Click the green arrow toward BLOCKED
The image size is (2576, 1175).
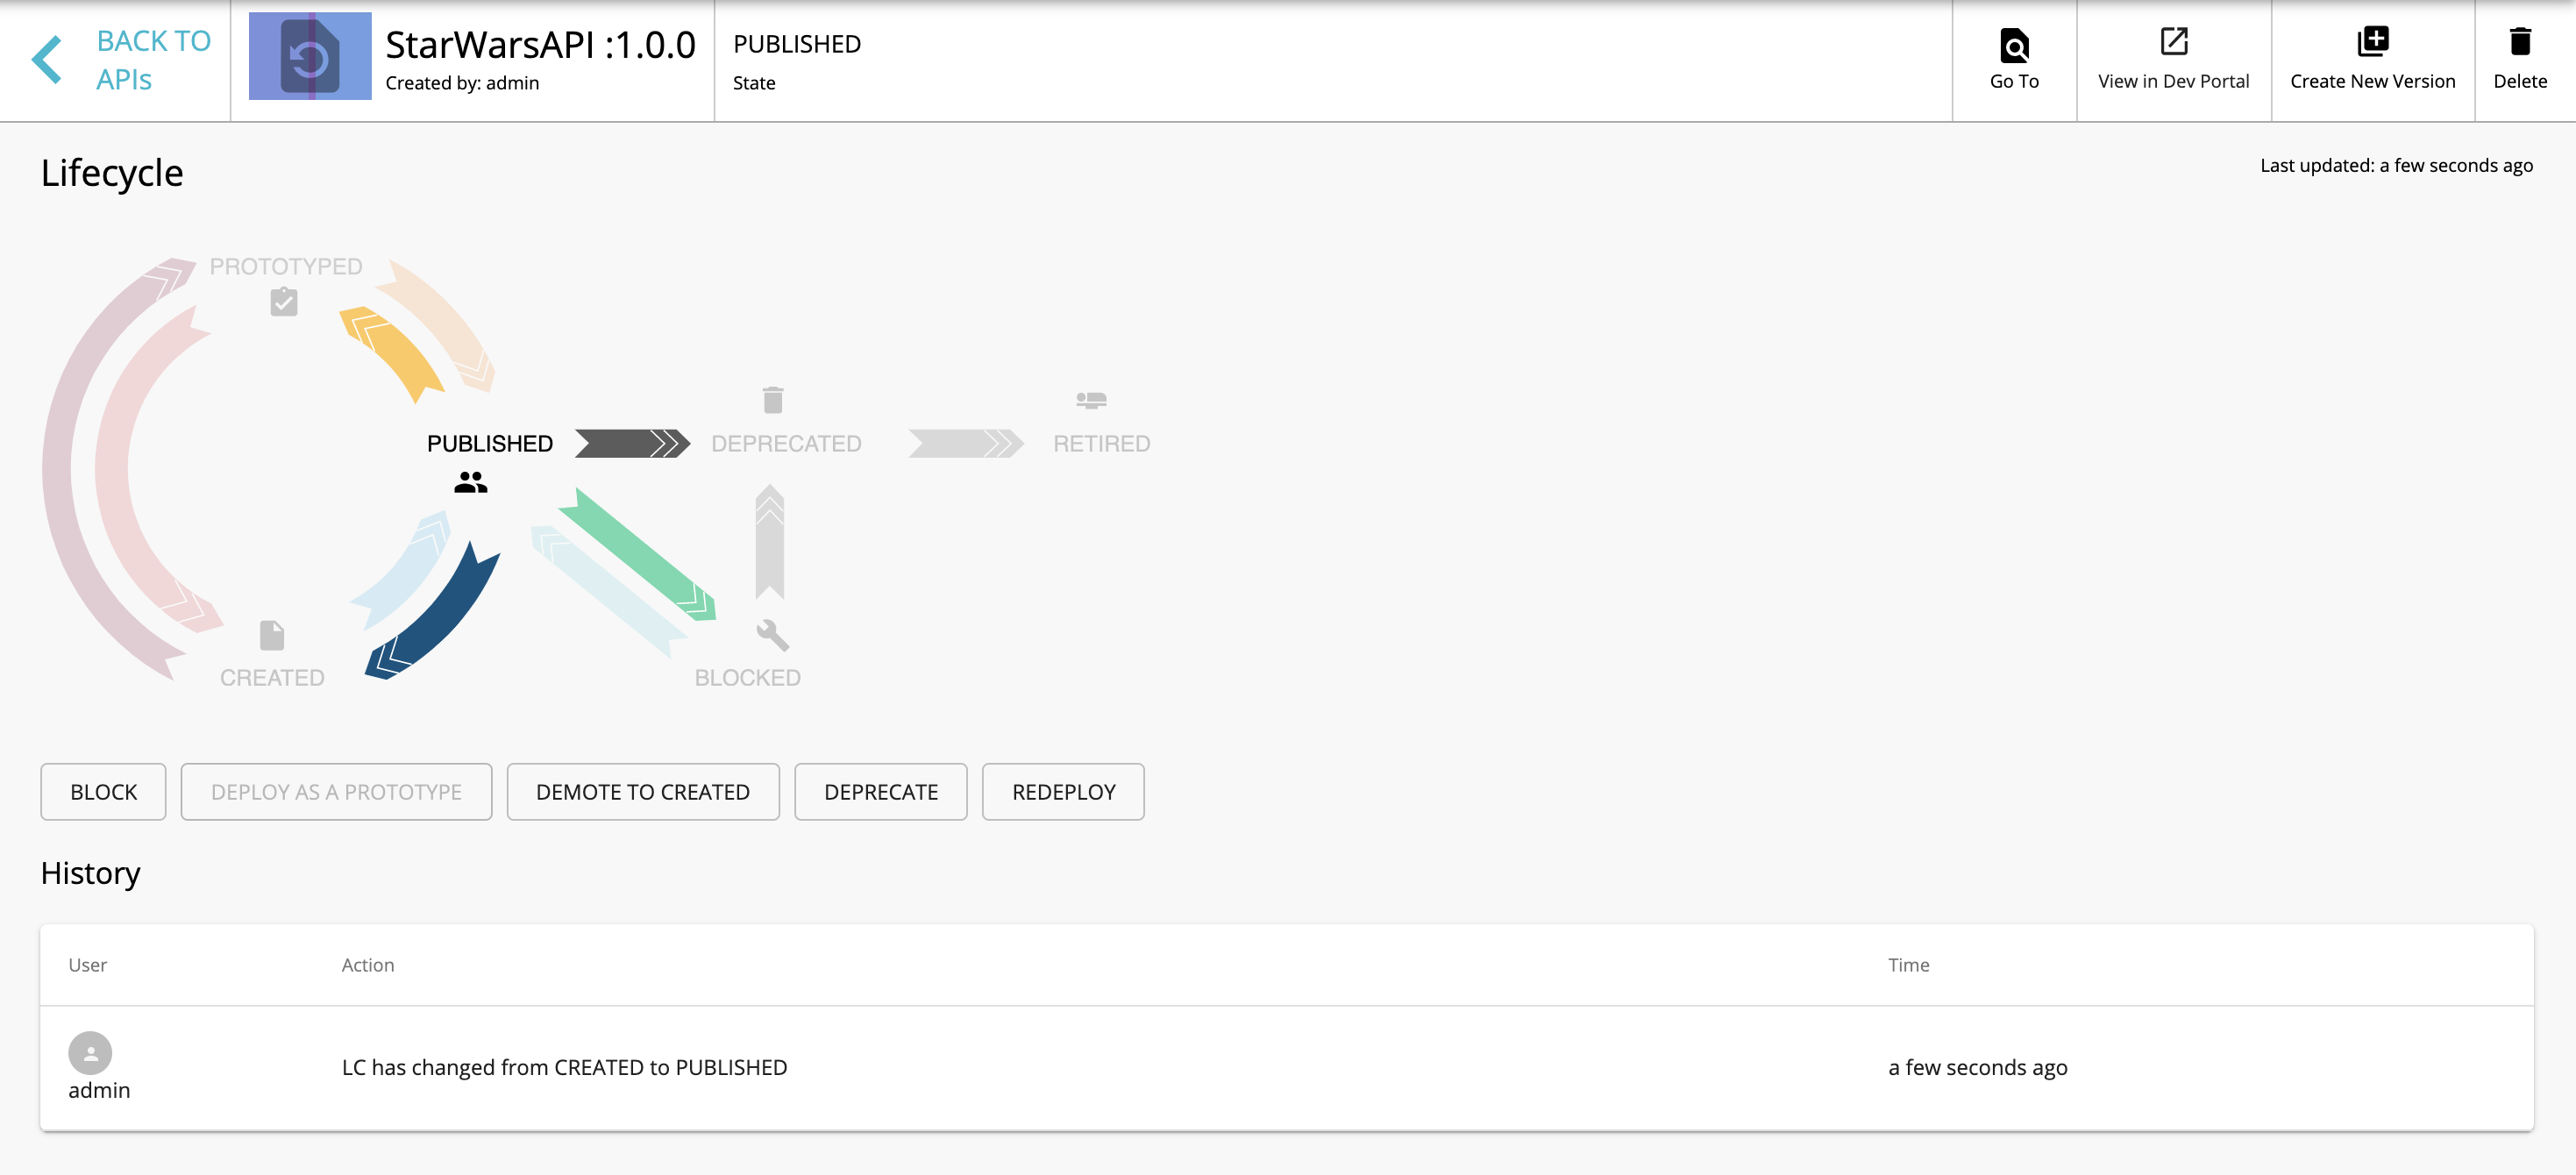(637, 555)
